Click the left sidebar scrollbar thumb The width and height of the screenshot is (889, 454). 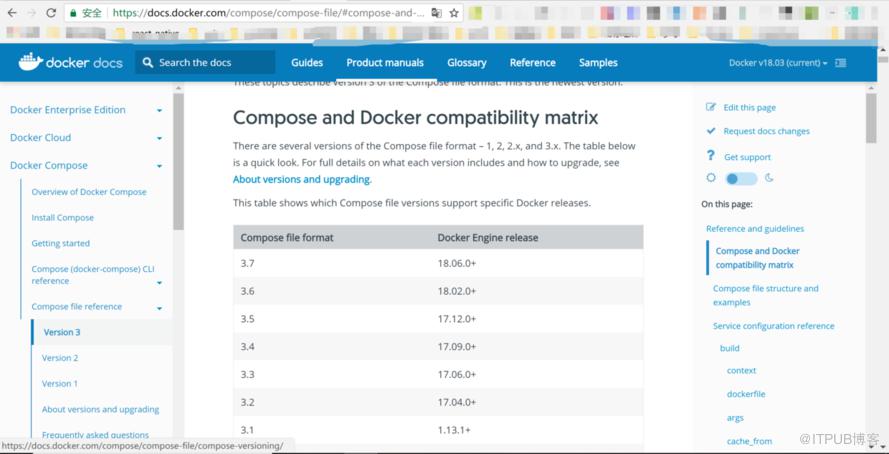(x=179, y=161)
